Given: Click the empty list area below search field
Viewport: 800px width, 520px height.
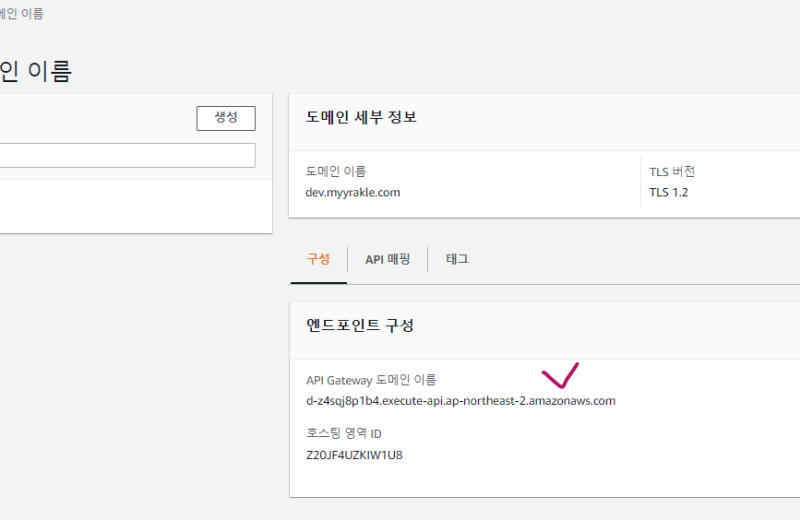Looking at the screenshot, I should pyautogui.click(x=130, y=205).
